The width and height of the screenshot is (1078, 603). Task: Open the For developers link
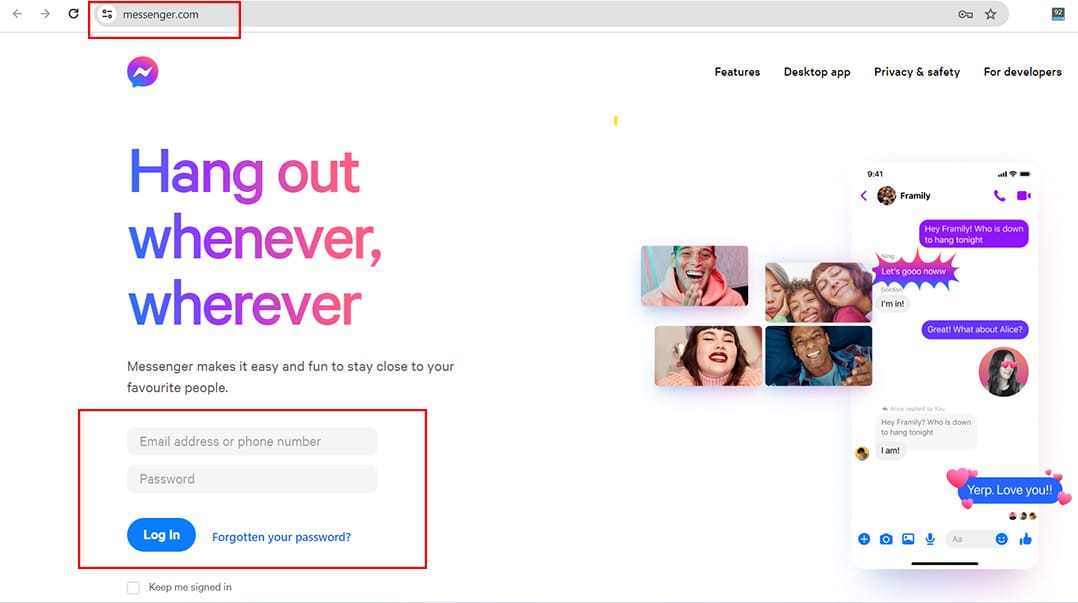(1022, 72)
